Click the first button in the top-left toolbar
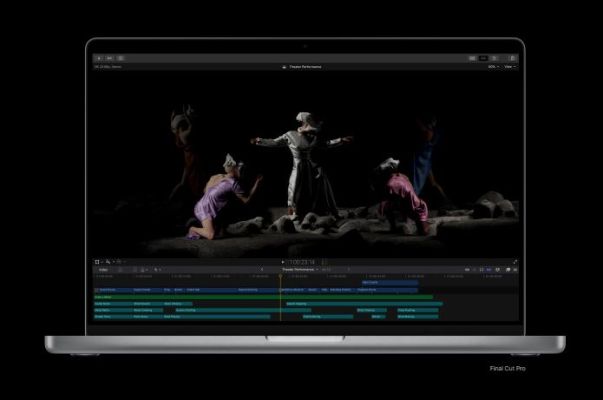Screen dimensions: 603x400 click(99, 58)
